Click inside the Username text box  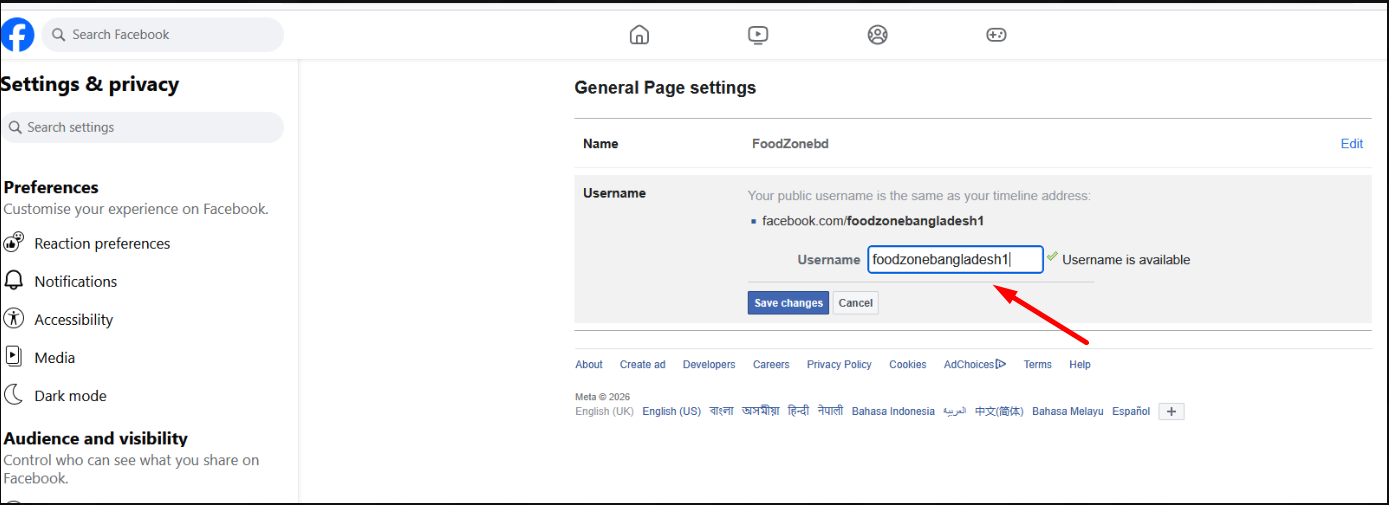(x=955, y=260)
